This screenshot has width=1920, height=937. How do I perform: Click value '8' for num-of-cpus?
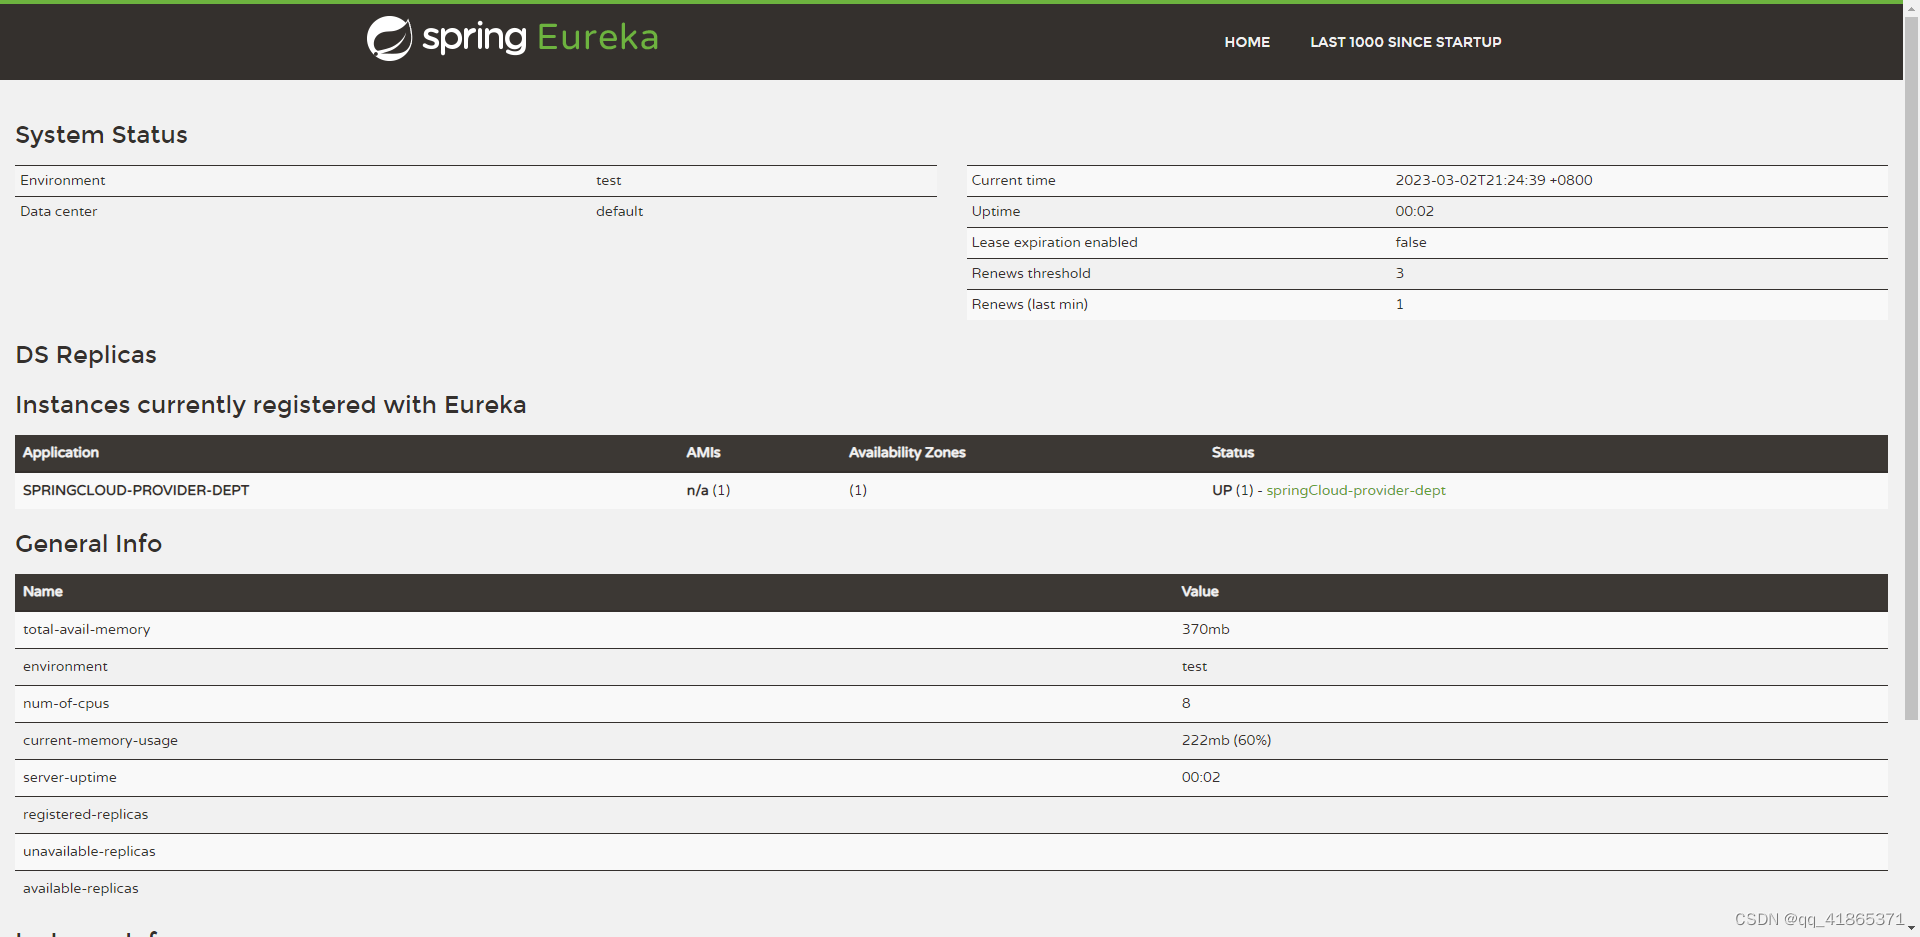(x=1186, y=703)
